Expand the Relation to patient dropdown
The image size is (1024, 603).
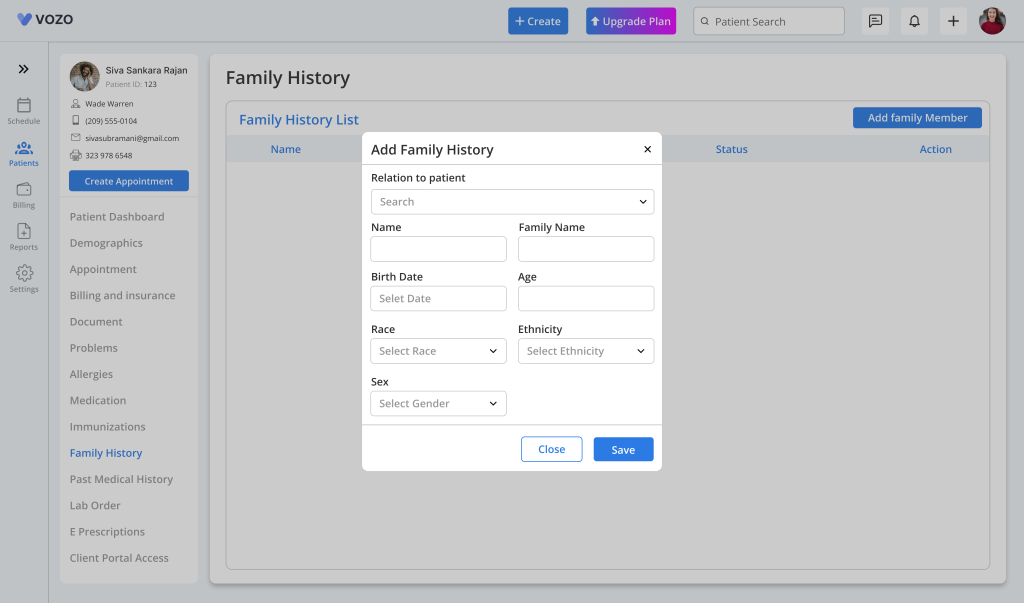512,202
